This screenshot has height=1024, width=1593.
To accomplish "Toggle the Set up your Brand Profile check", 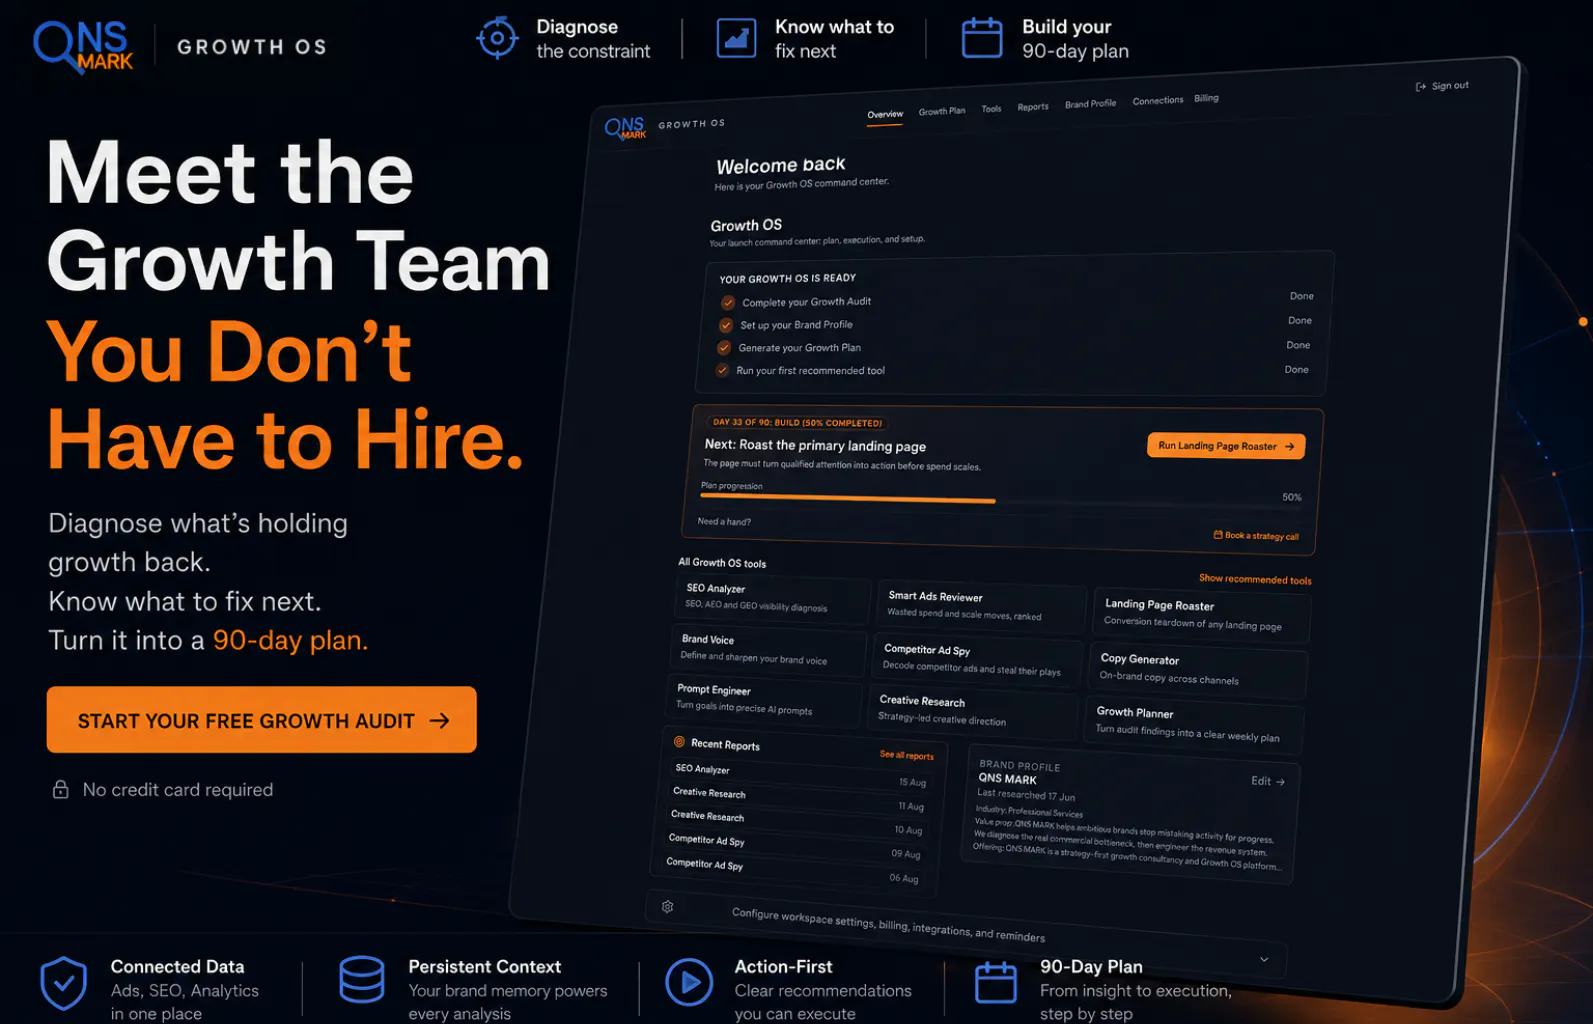I will coord(726,325).
